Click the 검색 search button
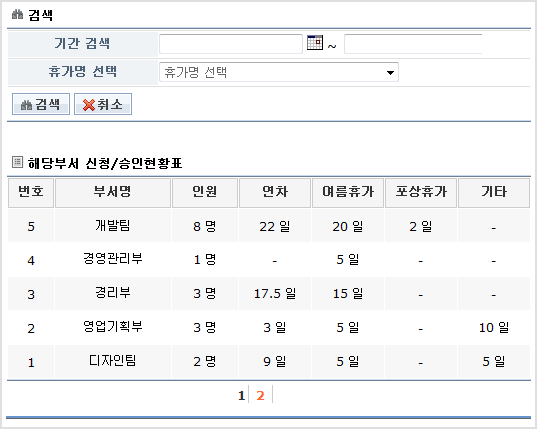 click(x=41, y=104)
